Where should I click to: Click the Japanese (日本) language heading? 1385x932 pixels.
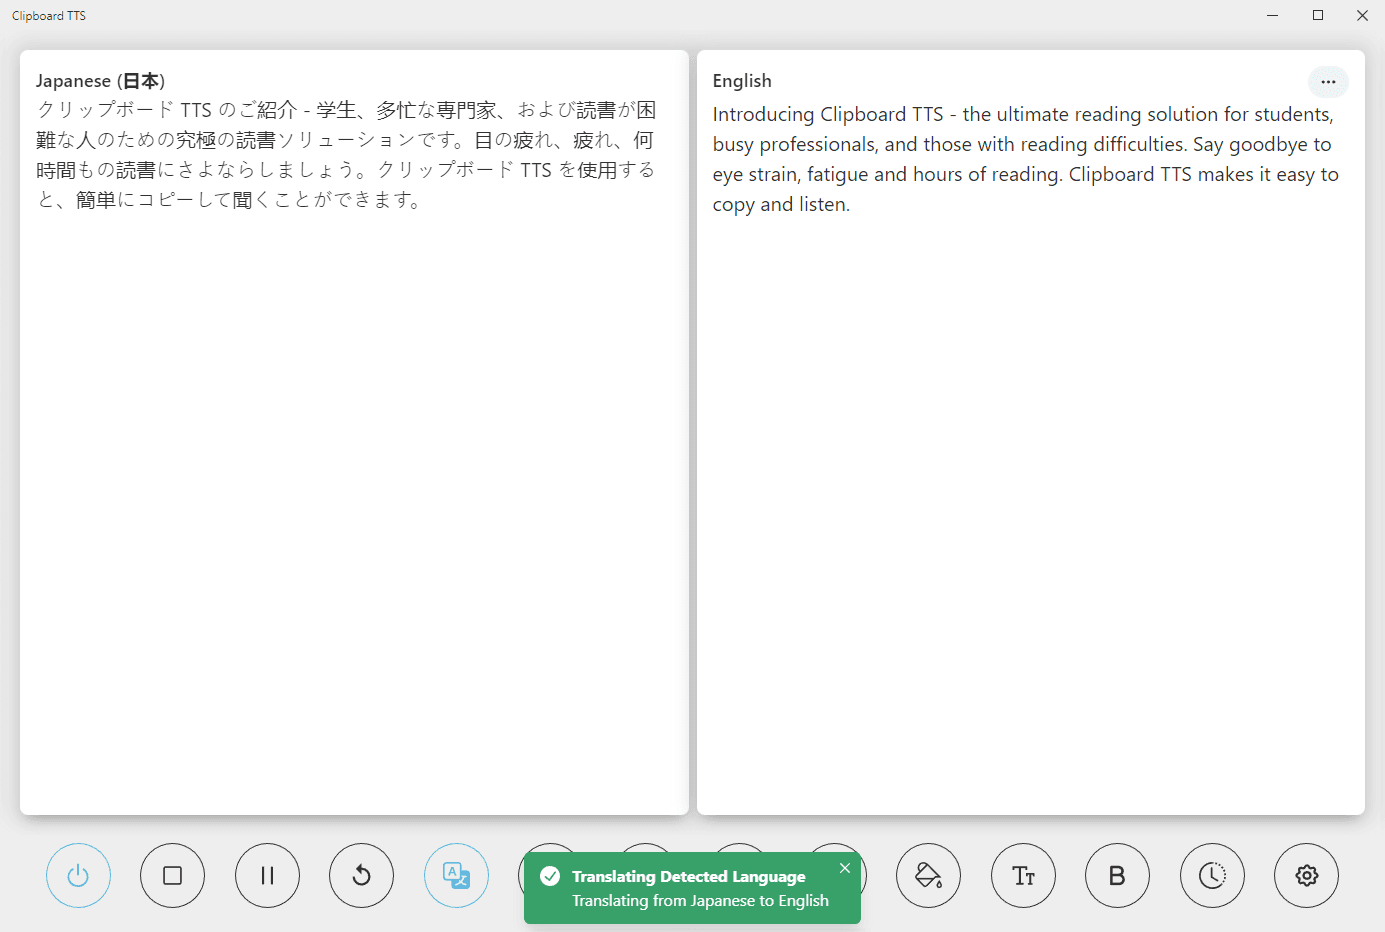(x=100, y=81)
